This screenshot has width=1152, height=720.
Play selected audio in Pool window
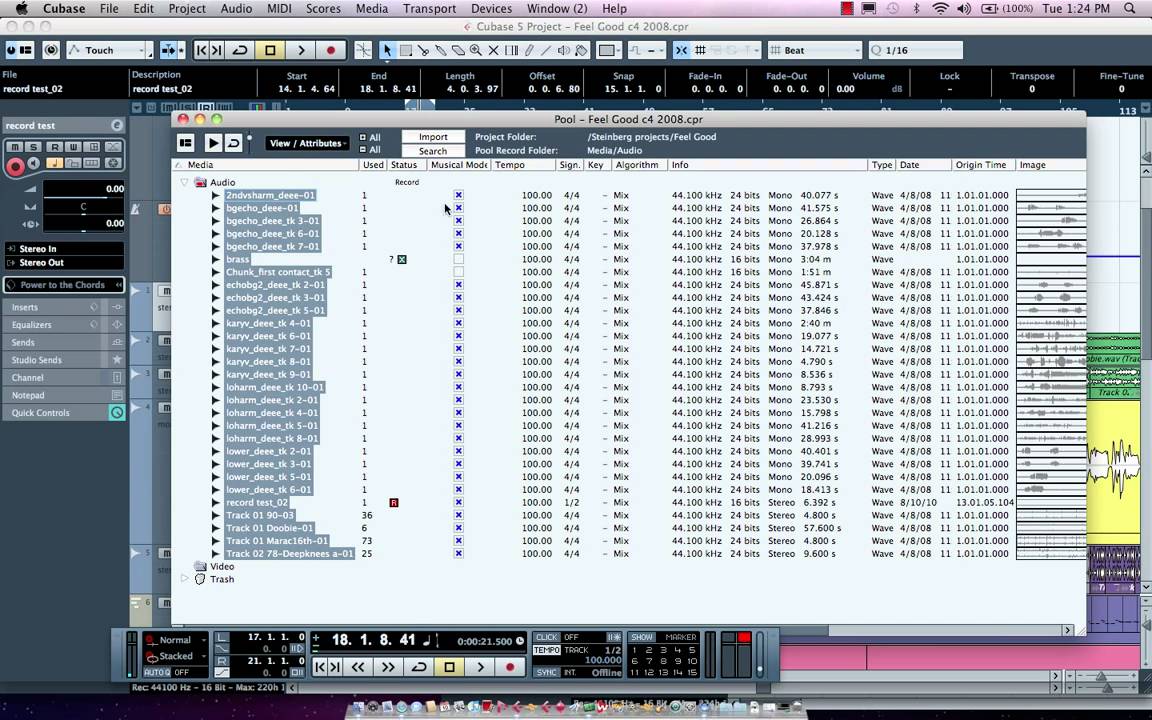pos(213,143)
